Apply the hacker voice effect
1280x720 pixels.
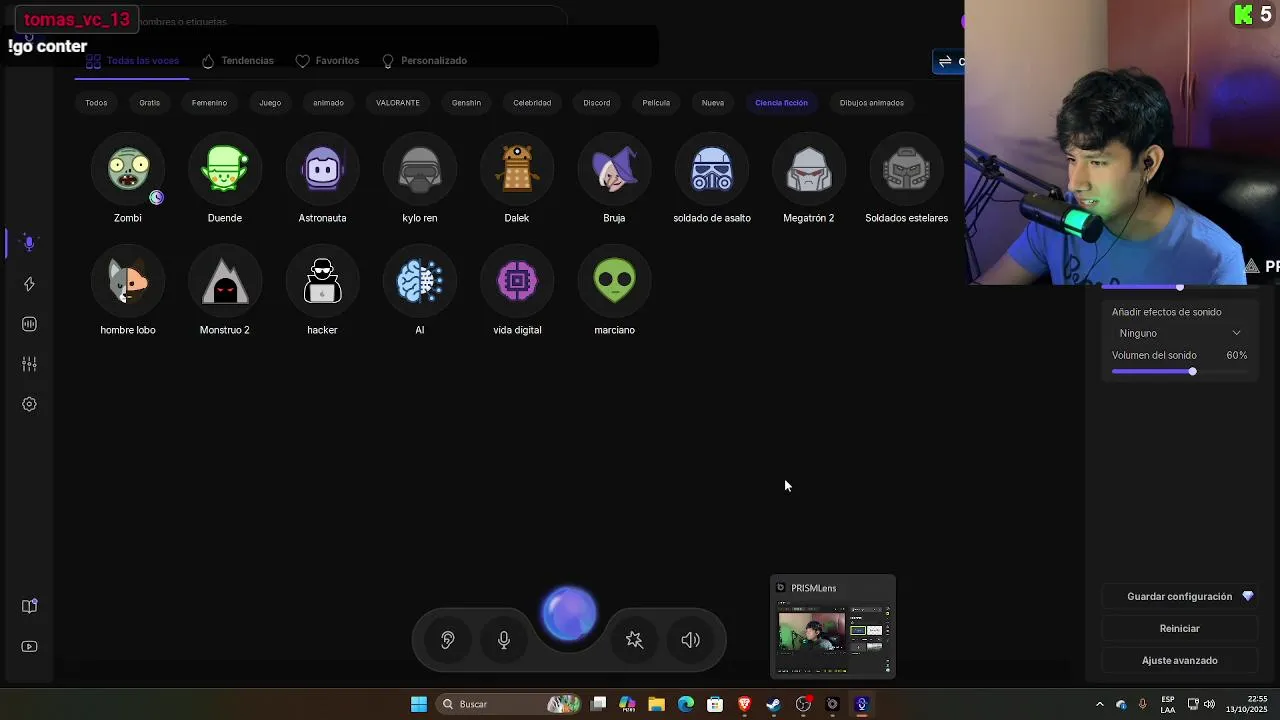pos(322,282)
